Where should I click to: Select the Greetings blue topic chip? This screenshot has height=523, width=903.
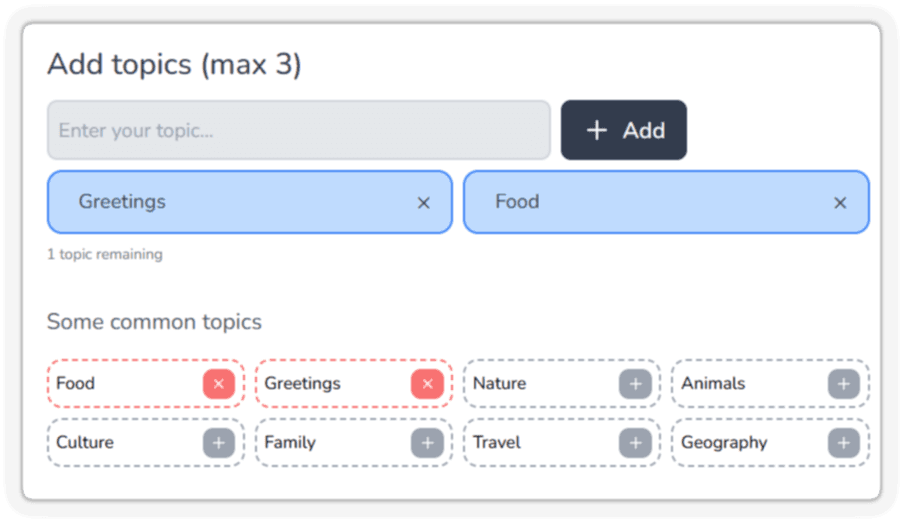tap(250, 202)
